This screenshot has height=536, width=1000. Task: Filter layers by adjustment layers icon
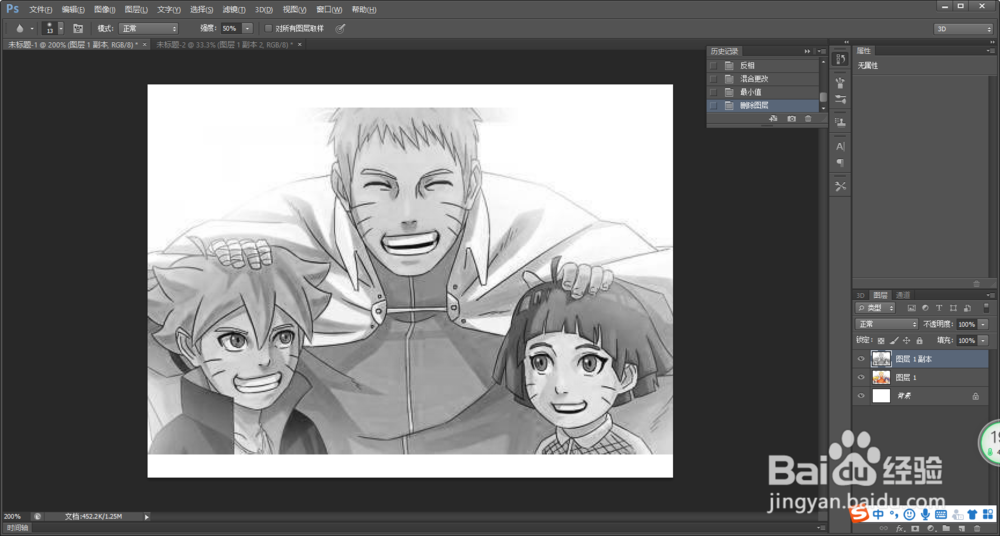(925, 308)
